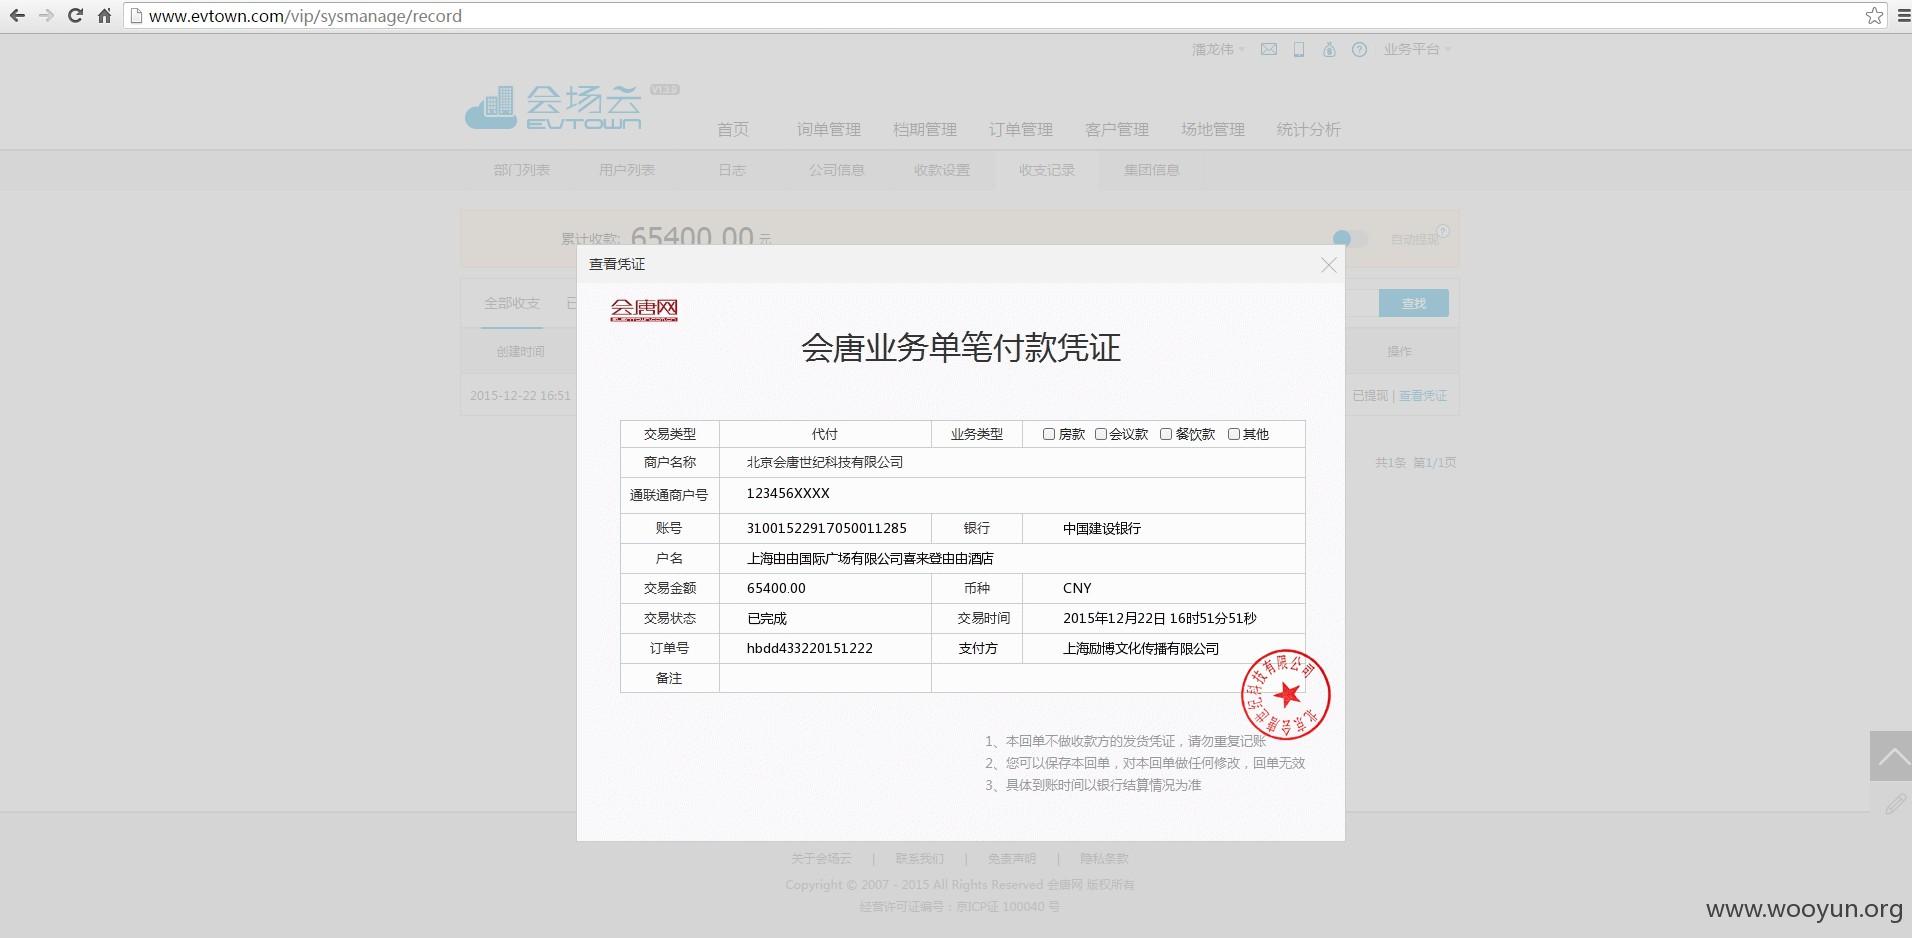Screen dimensions: 1912x938
Task: Click the 会唐业务单笔付款凭证 title
Action: [961, 348]
